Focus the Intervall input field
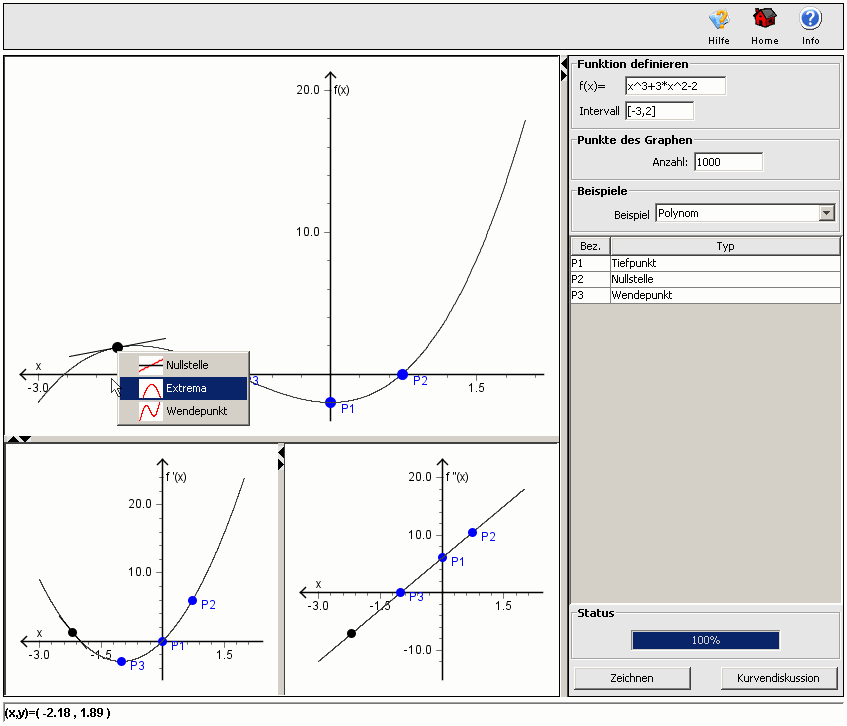The width and height of the screenshot is (847, 726). [659, 110]
